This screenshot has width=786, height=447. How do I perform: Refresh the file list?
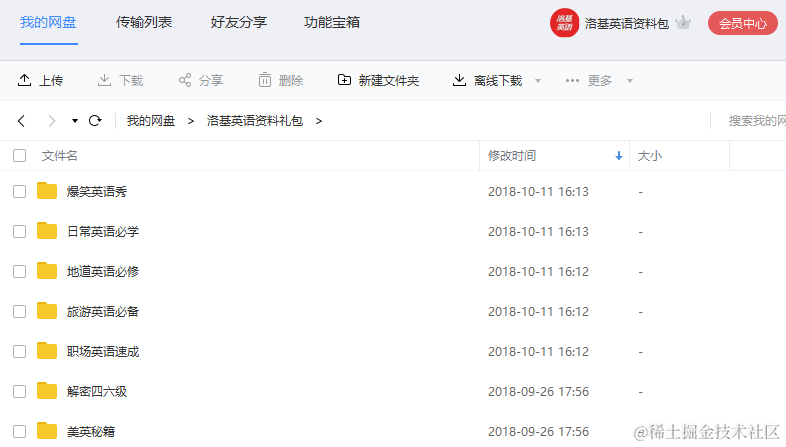(x=95, y=121)
